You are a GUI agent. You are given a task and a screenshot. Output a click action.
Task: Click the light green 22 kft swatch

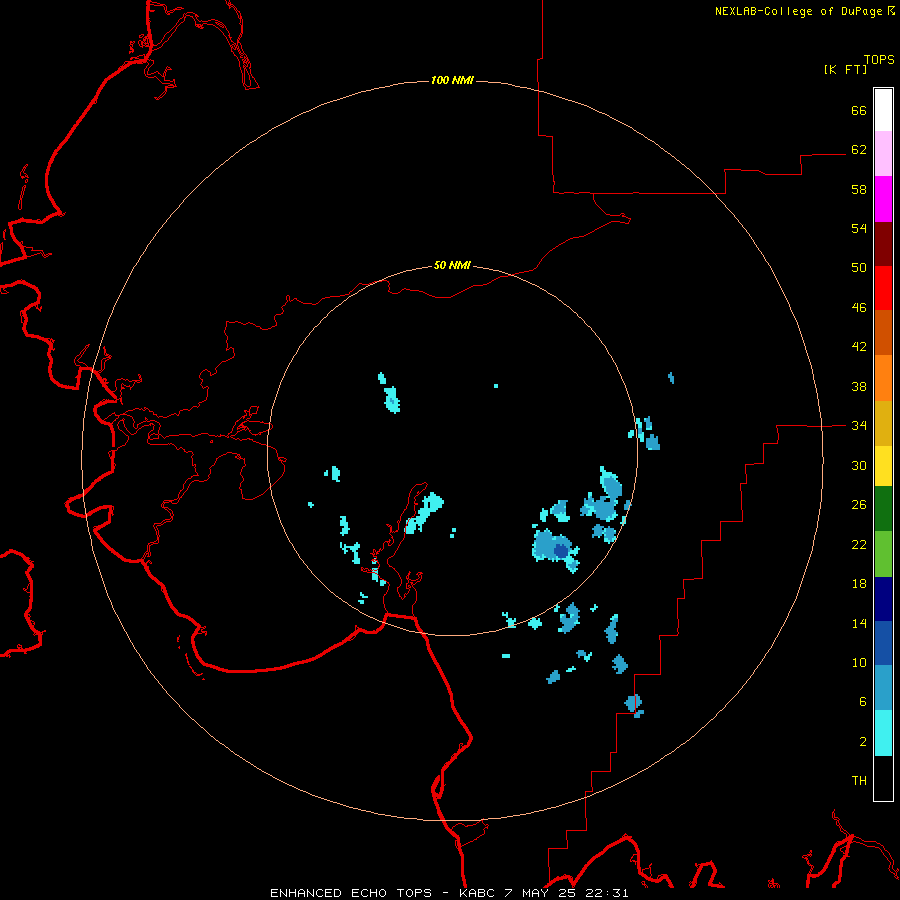(883, 554)
